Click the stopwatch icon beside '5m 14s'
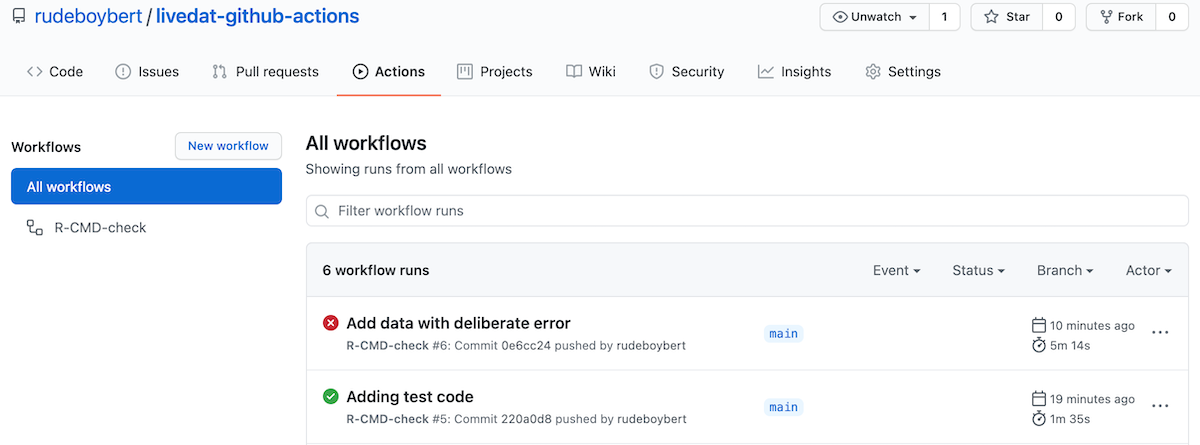The image size is (1200, 445). click(x=1039, y=345)
